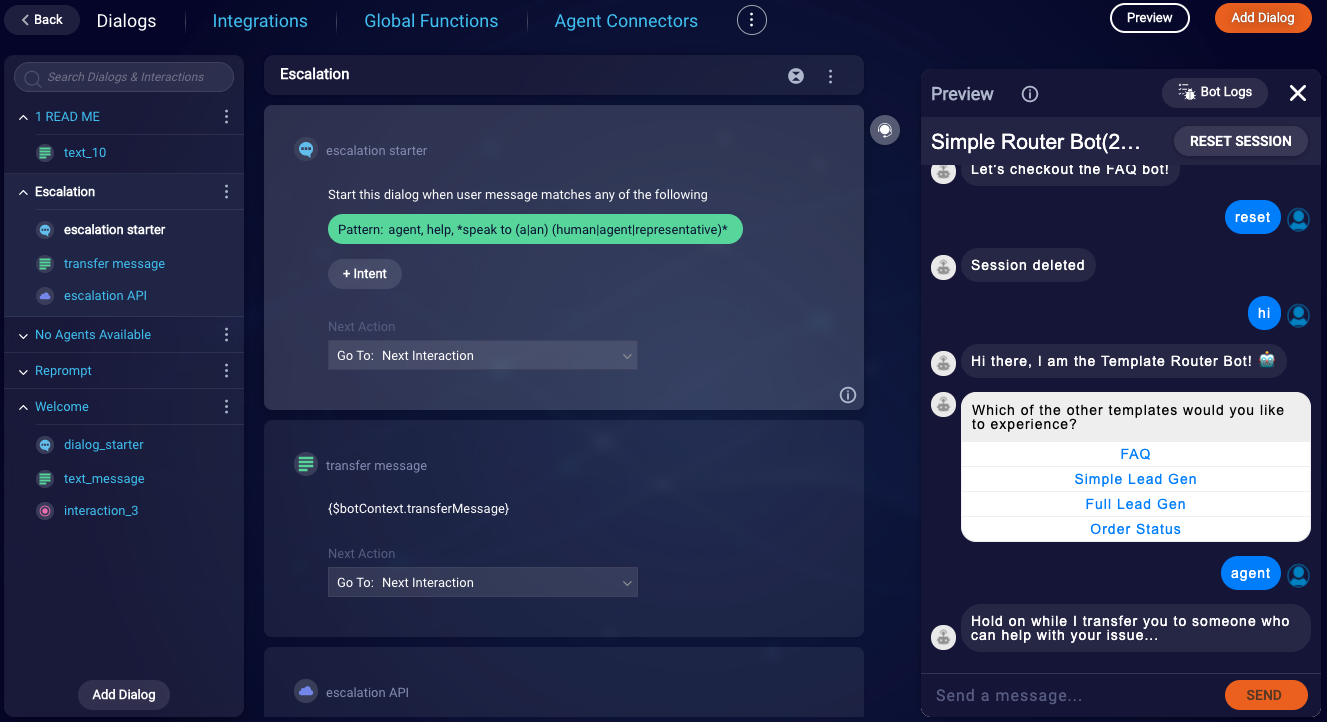Focus the Search Dialogs & Interactions field
Viewport: 1327px width, 722px height.
(x=124, y=77)
